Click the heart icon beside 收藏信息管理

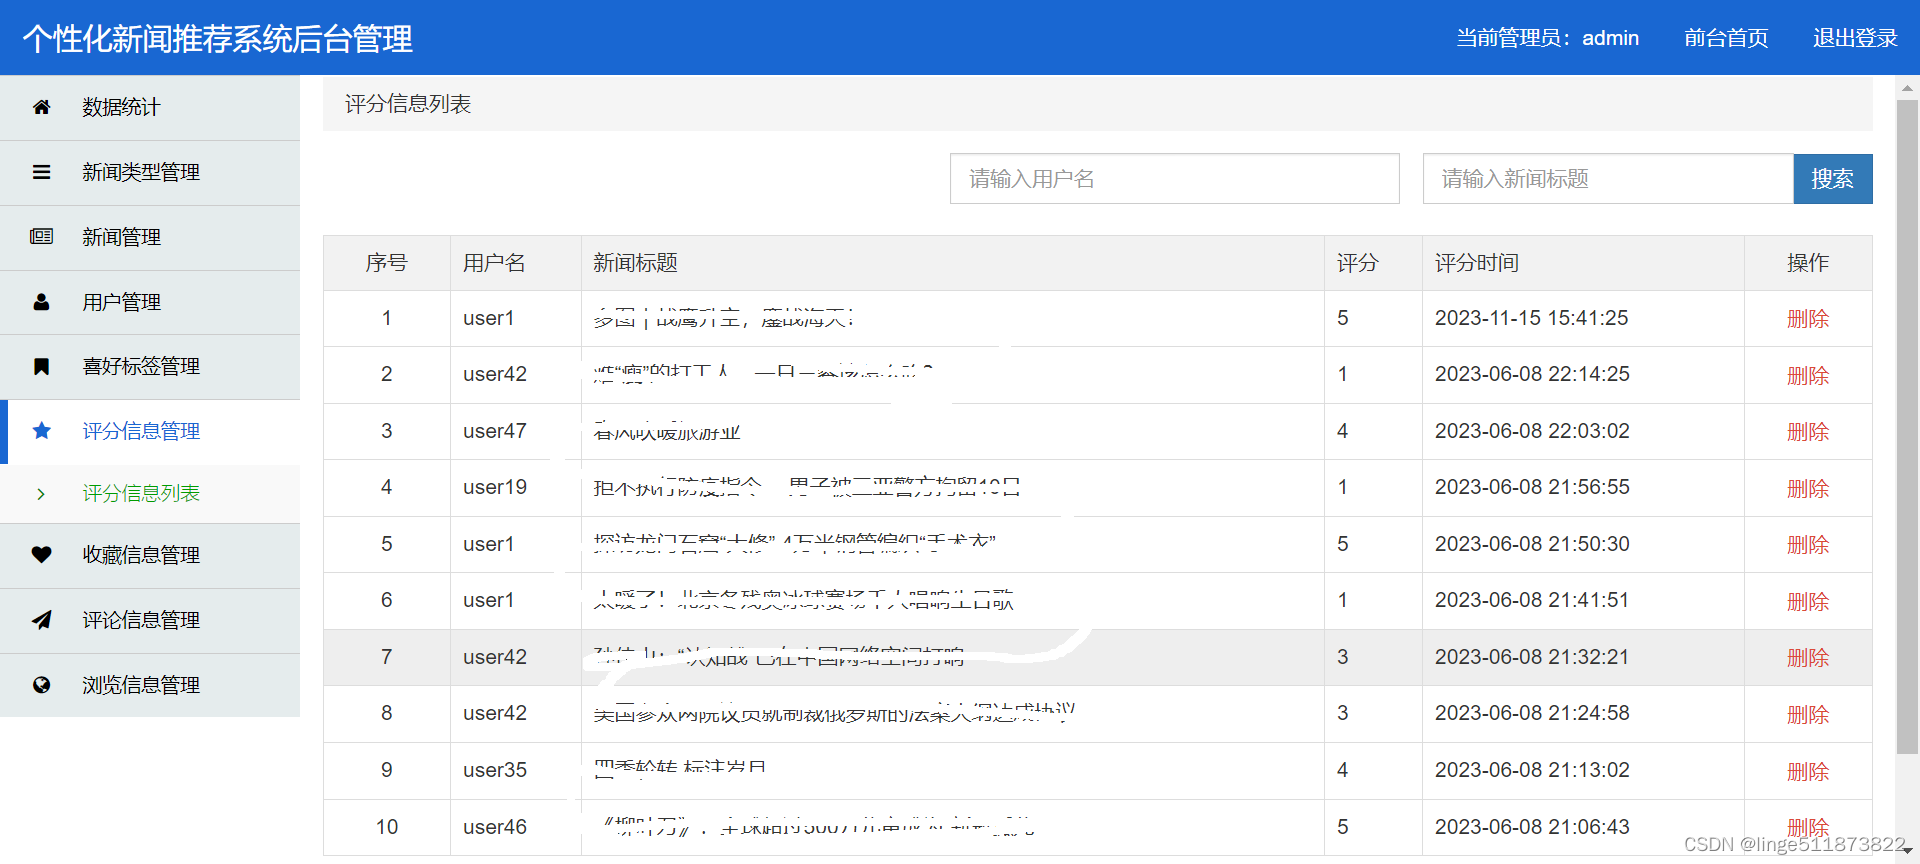41,555
